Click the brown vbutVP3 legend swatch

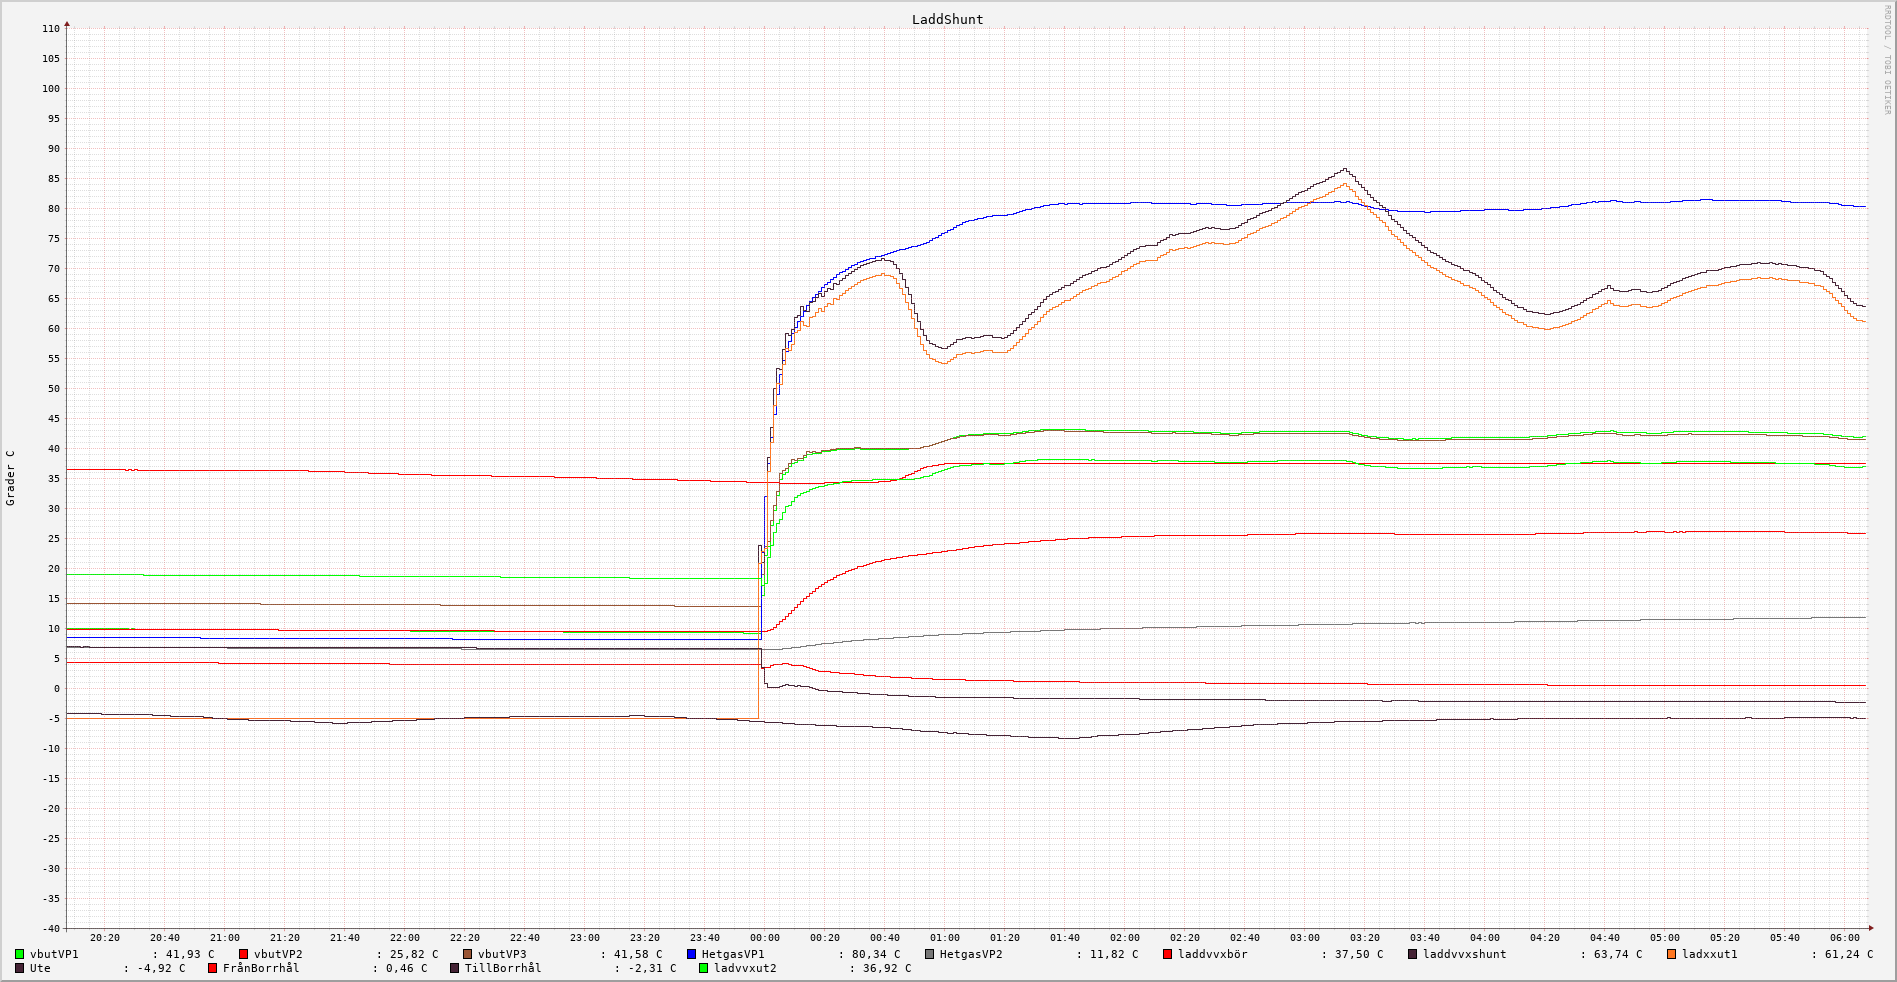467,954
